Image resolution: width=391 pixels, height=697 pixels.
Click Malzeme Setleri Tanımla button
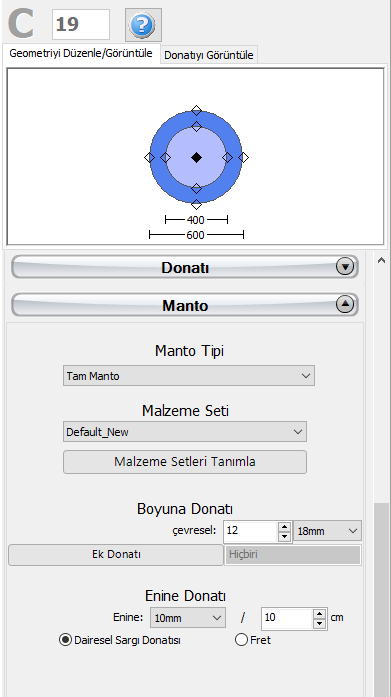point(185,462)
